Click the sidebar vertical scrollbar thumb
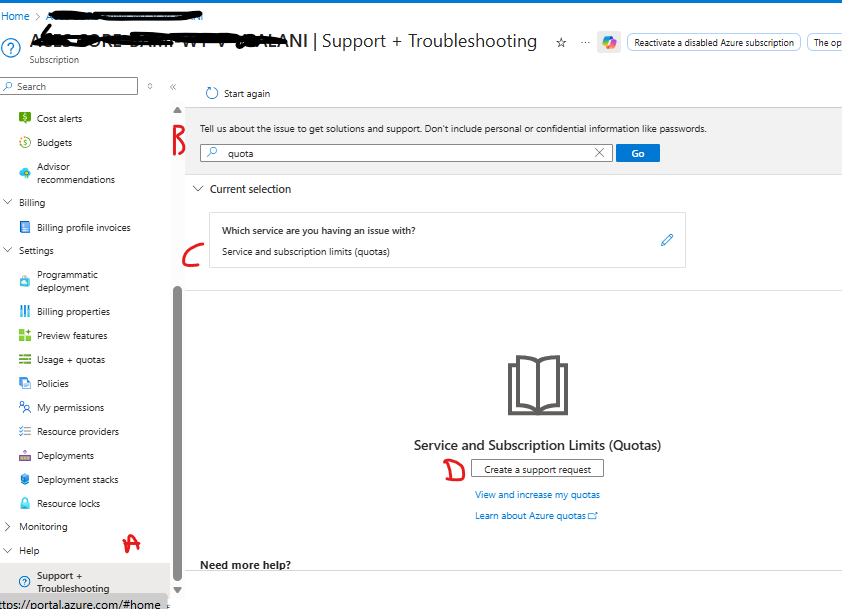 click(x=177, y=433)
